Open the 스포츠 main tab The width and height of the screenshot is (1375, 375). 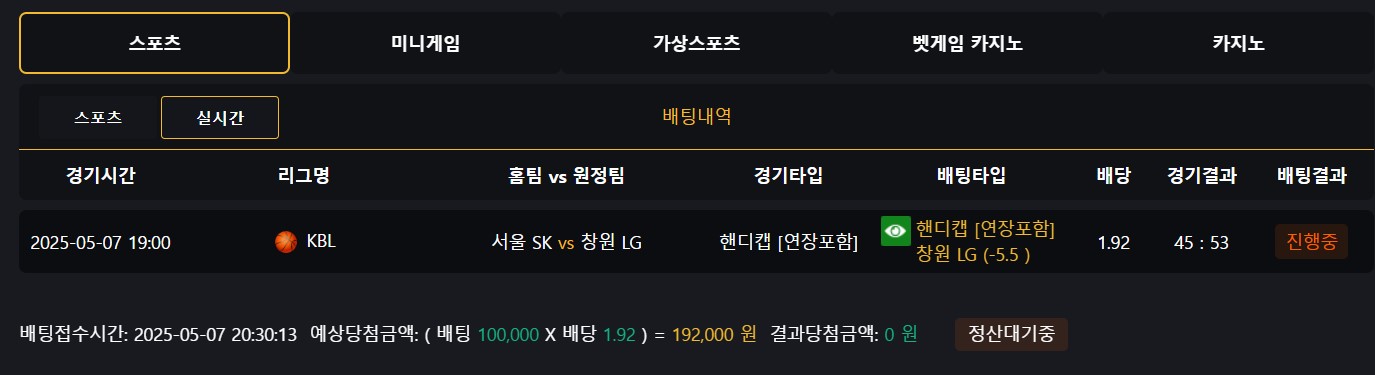(x=155, y=43)
